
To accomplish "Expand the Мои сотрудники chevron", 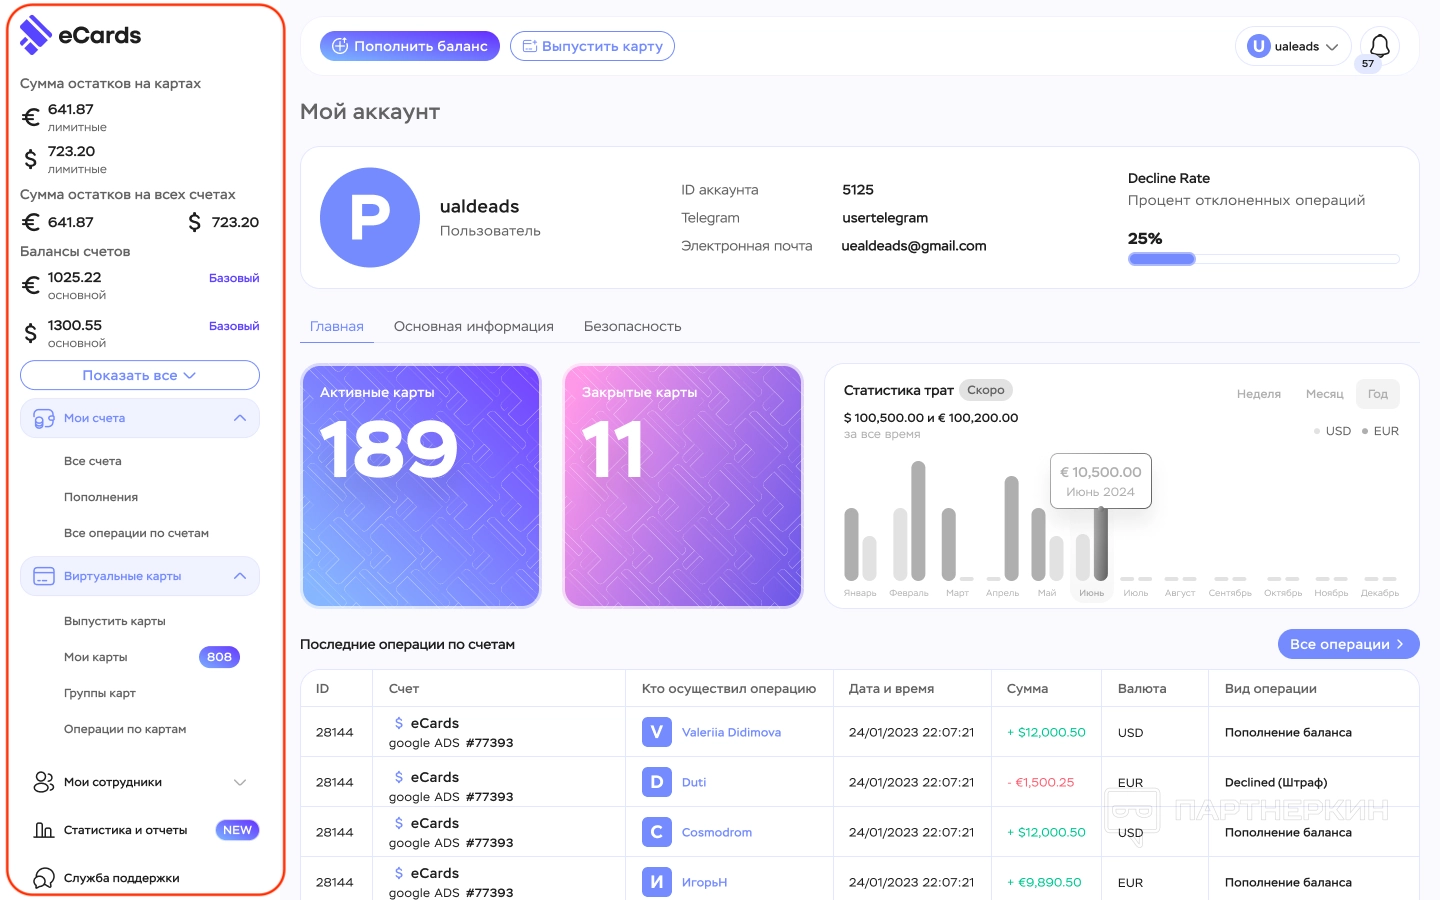I will tap(240, 782).
